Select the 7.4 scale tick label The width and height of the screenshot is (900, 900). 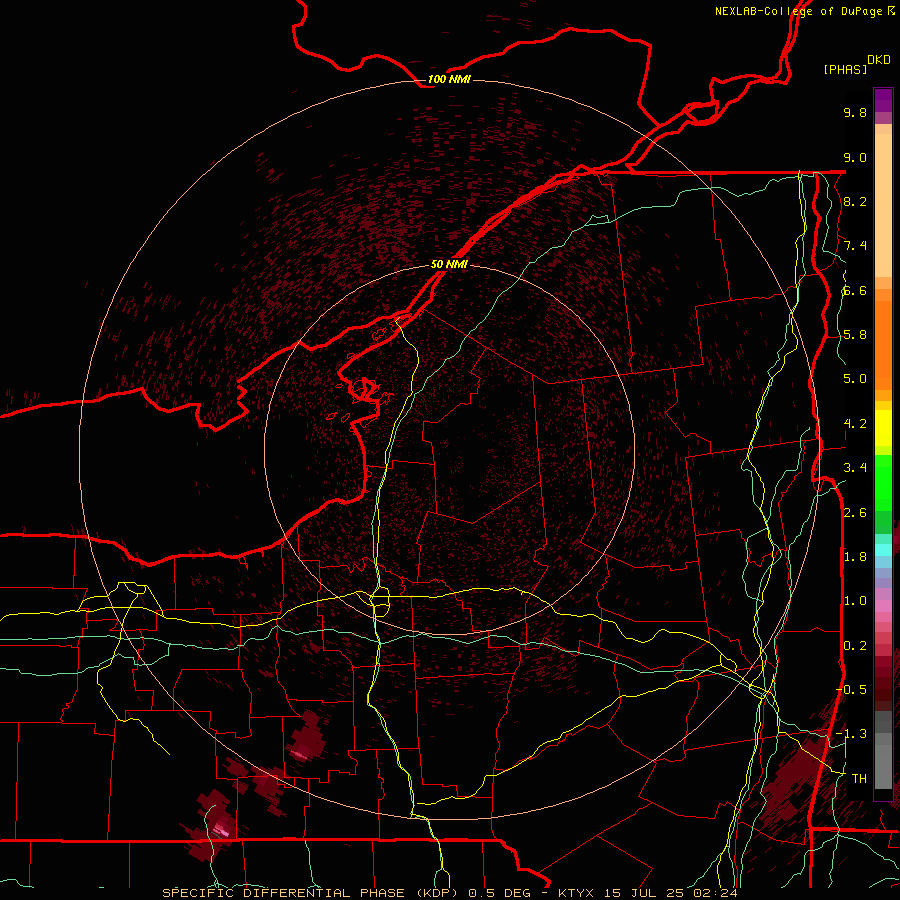(855, 246)
